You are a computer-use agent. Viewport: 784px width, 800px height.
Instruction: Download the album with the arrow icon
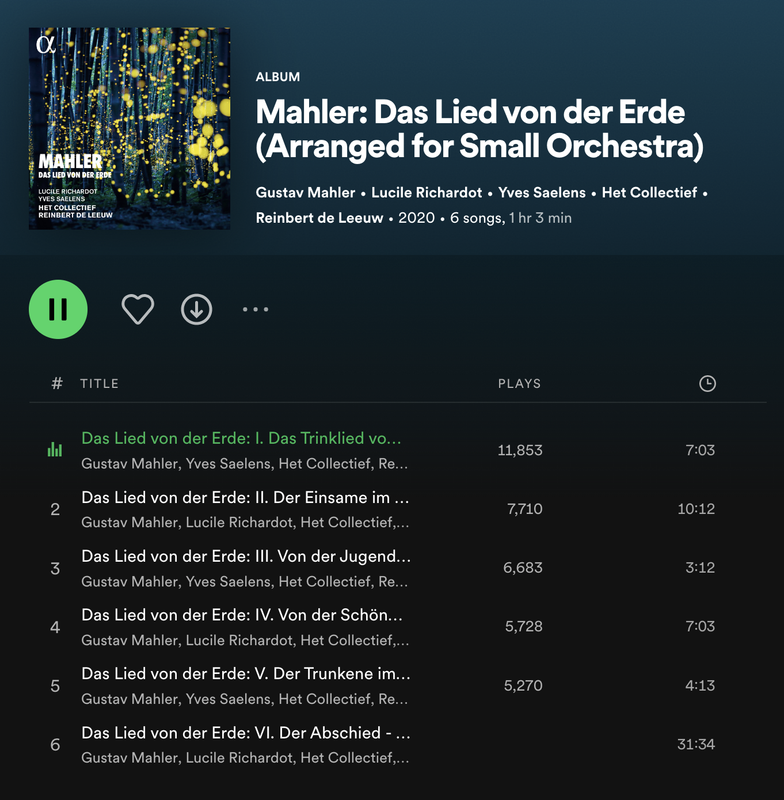coord(196,309)
